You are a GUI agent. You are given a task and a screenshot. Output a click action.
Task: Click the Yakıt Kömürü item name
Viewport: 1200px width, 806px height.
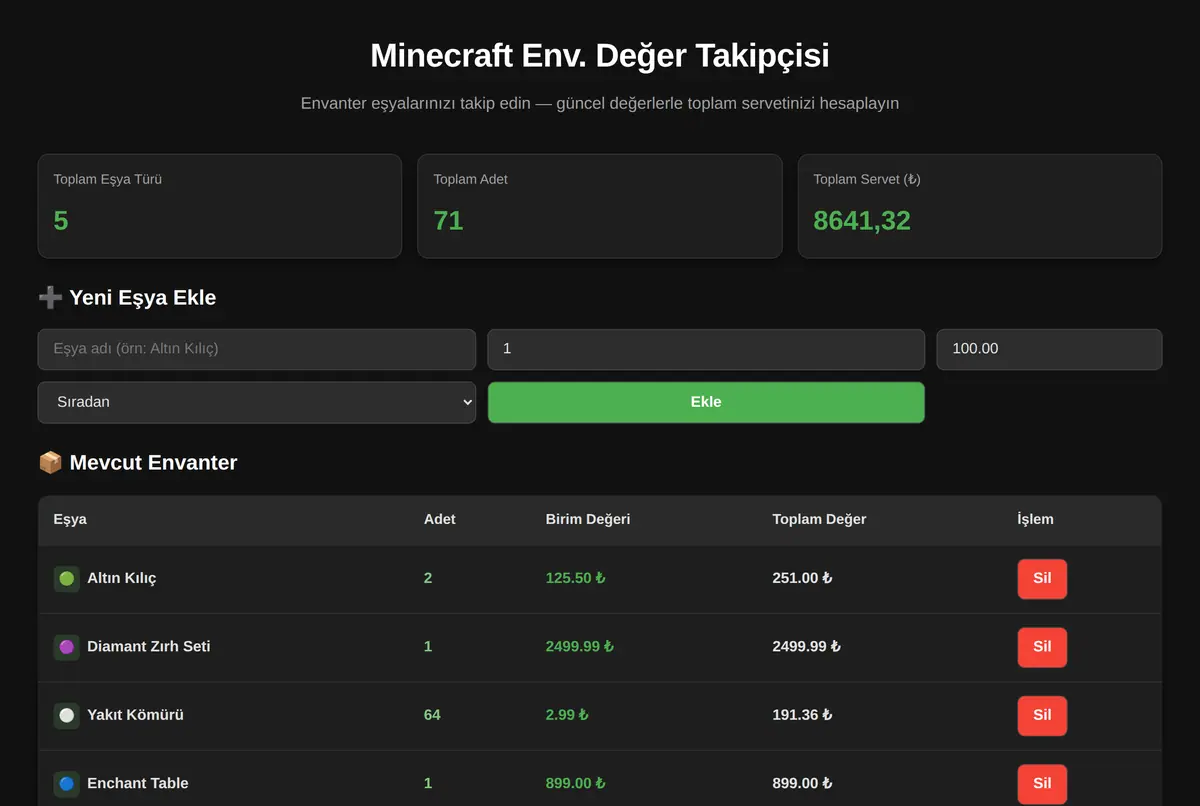(135, 715)
